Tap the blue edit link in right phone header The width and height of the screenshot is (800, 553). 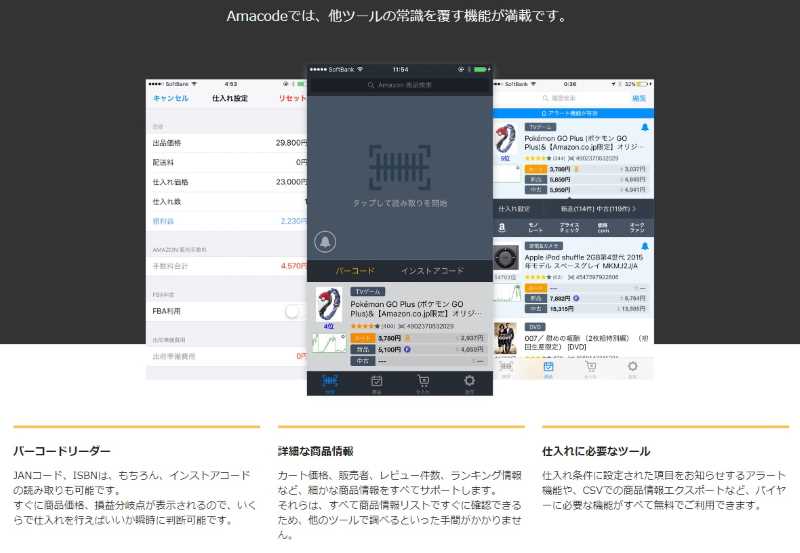click(x=639, y=98)
